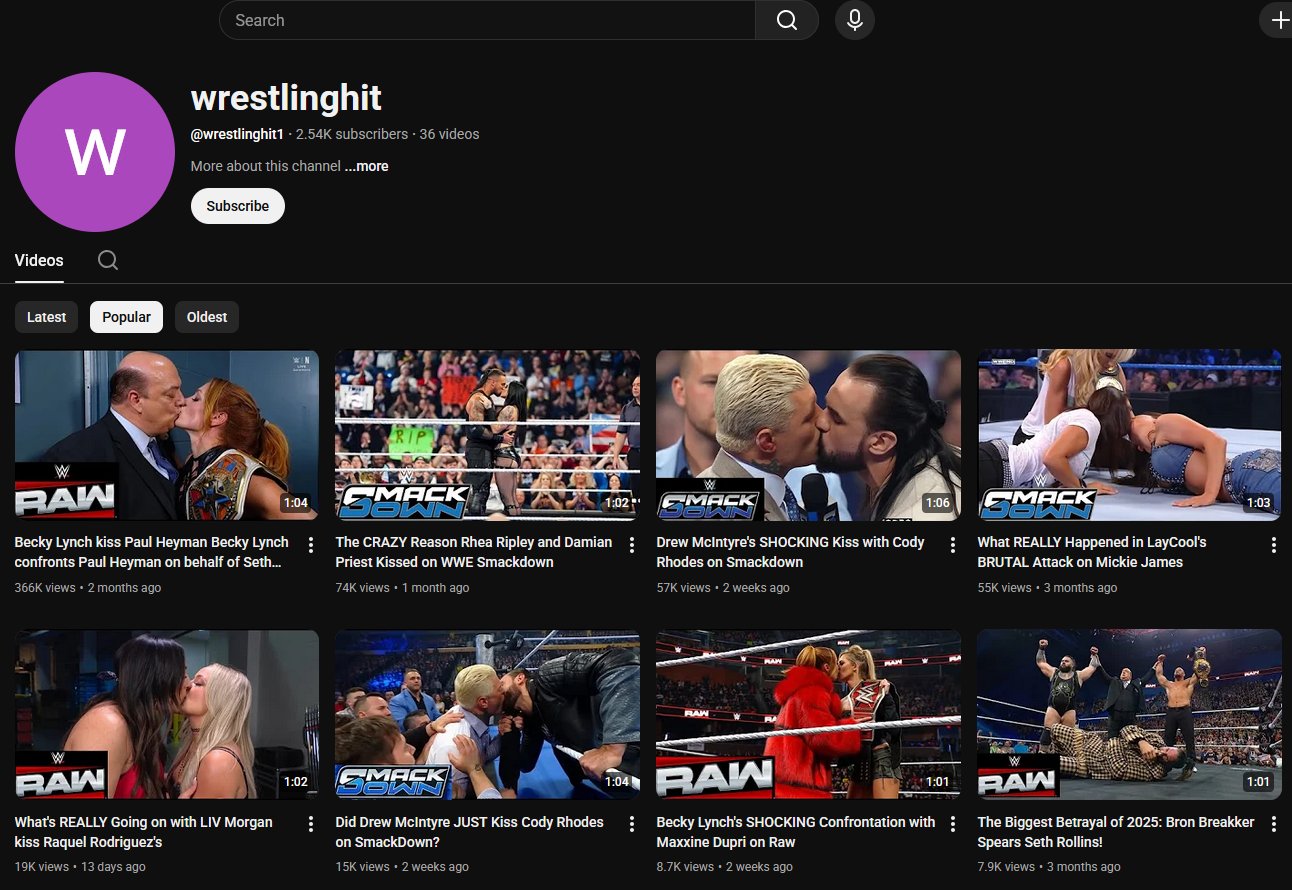Open options menu for Did Drew McIntyre JUST Kiss video
1292x890 pixels.
coord(632,825)
